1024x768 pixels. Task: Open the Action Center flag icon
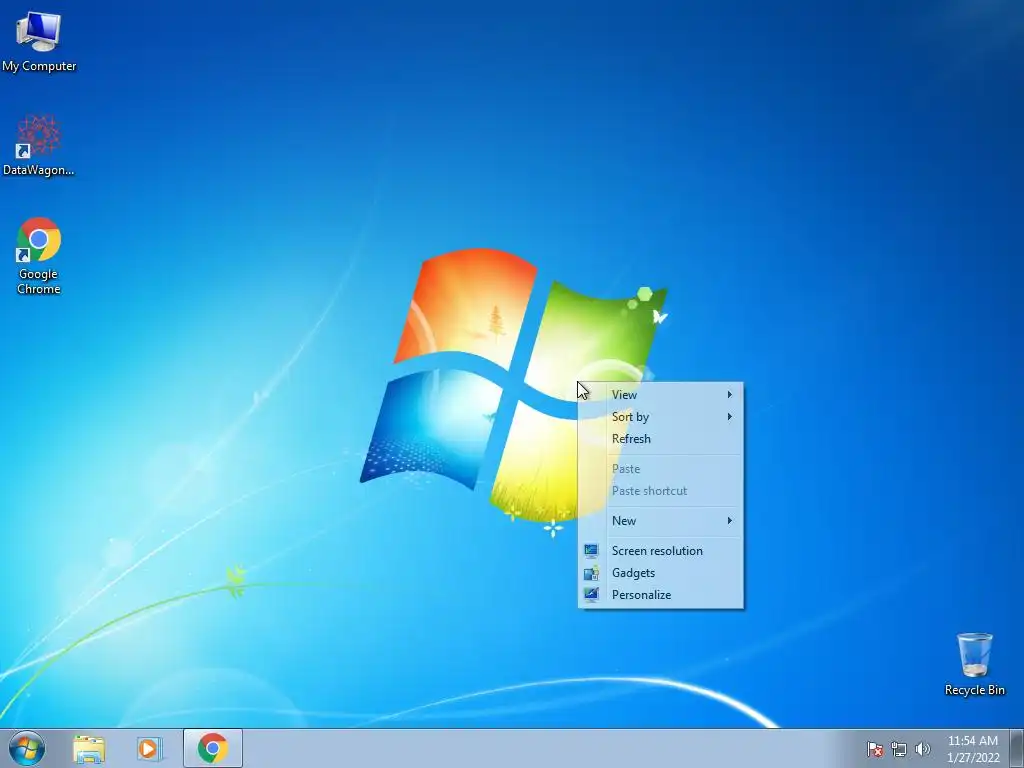coord(874,749)
